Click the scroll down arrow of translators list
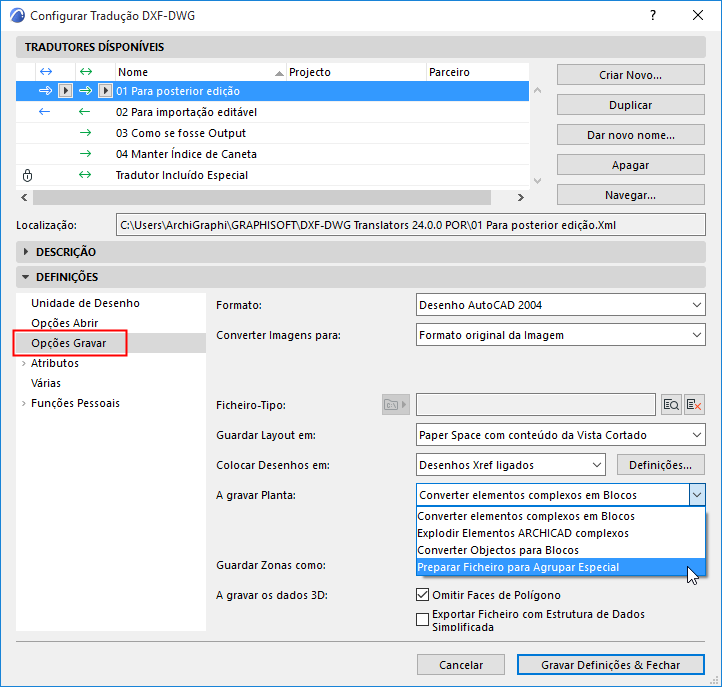The height and width of the screenshot is (687, 722). pyautogui.click(x=537, y=180)
